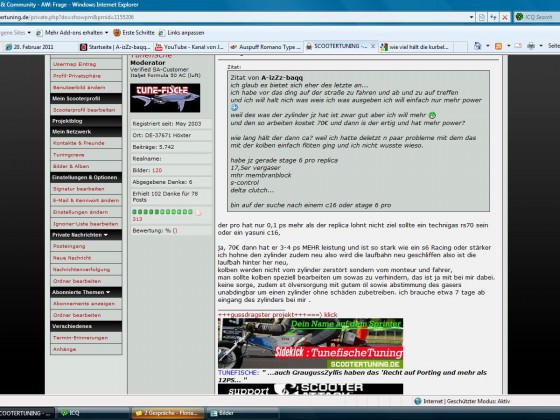
Task: Click the blue smiley emoticon in quote
Action: (234, 107)
